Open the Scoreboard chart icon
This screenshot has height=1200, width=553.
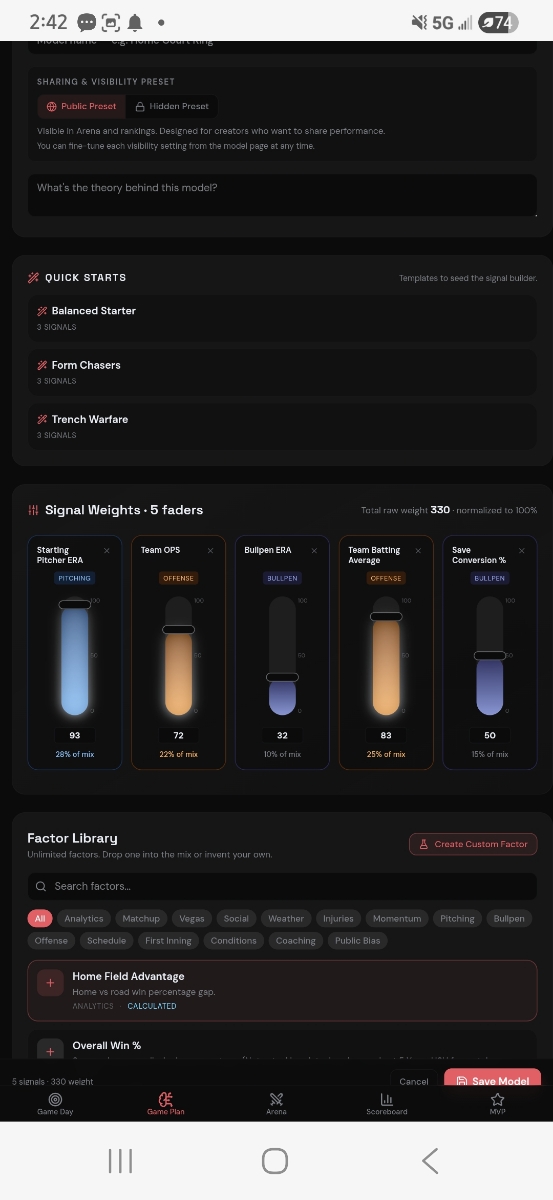(x=386, y=1098)
